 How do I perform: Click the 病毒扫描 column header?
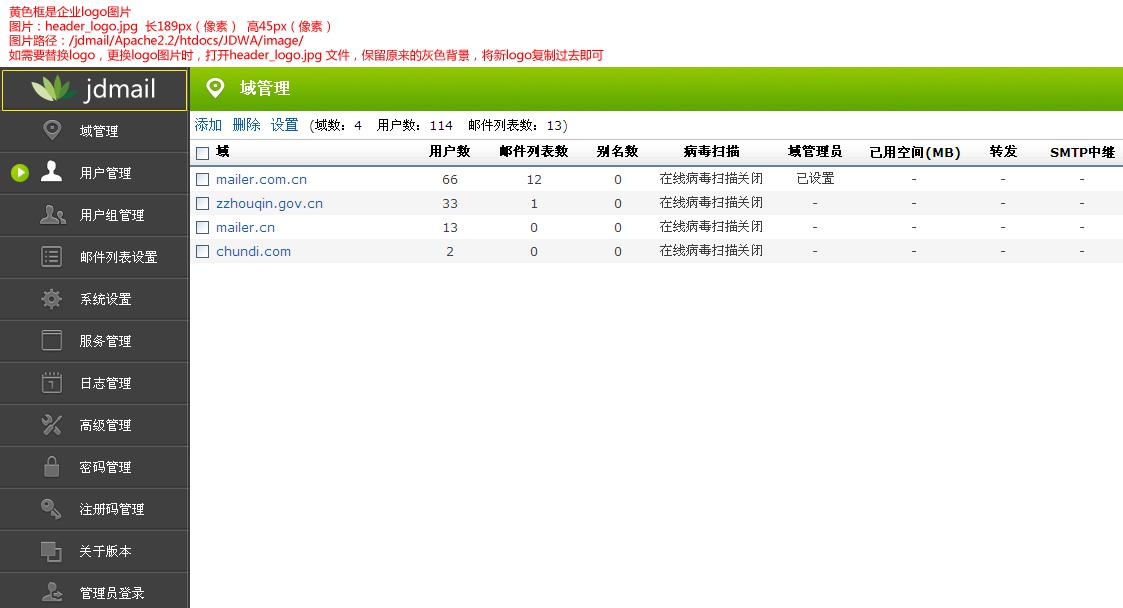[x=711, y=151]
